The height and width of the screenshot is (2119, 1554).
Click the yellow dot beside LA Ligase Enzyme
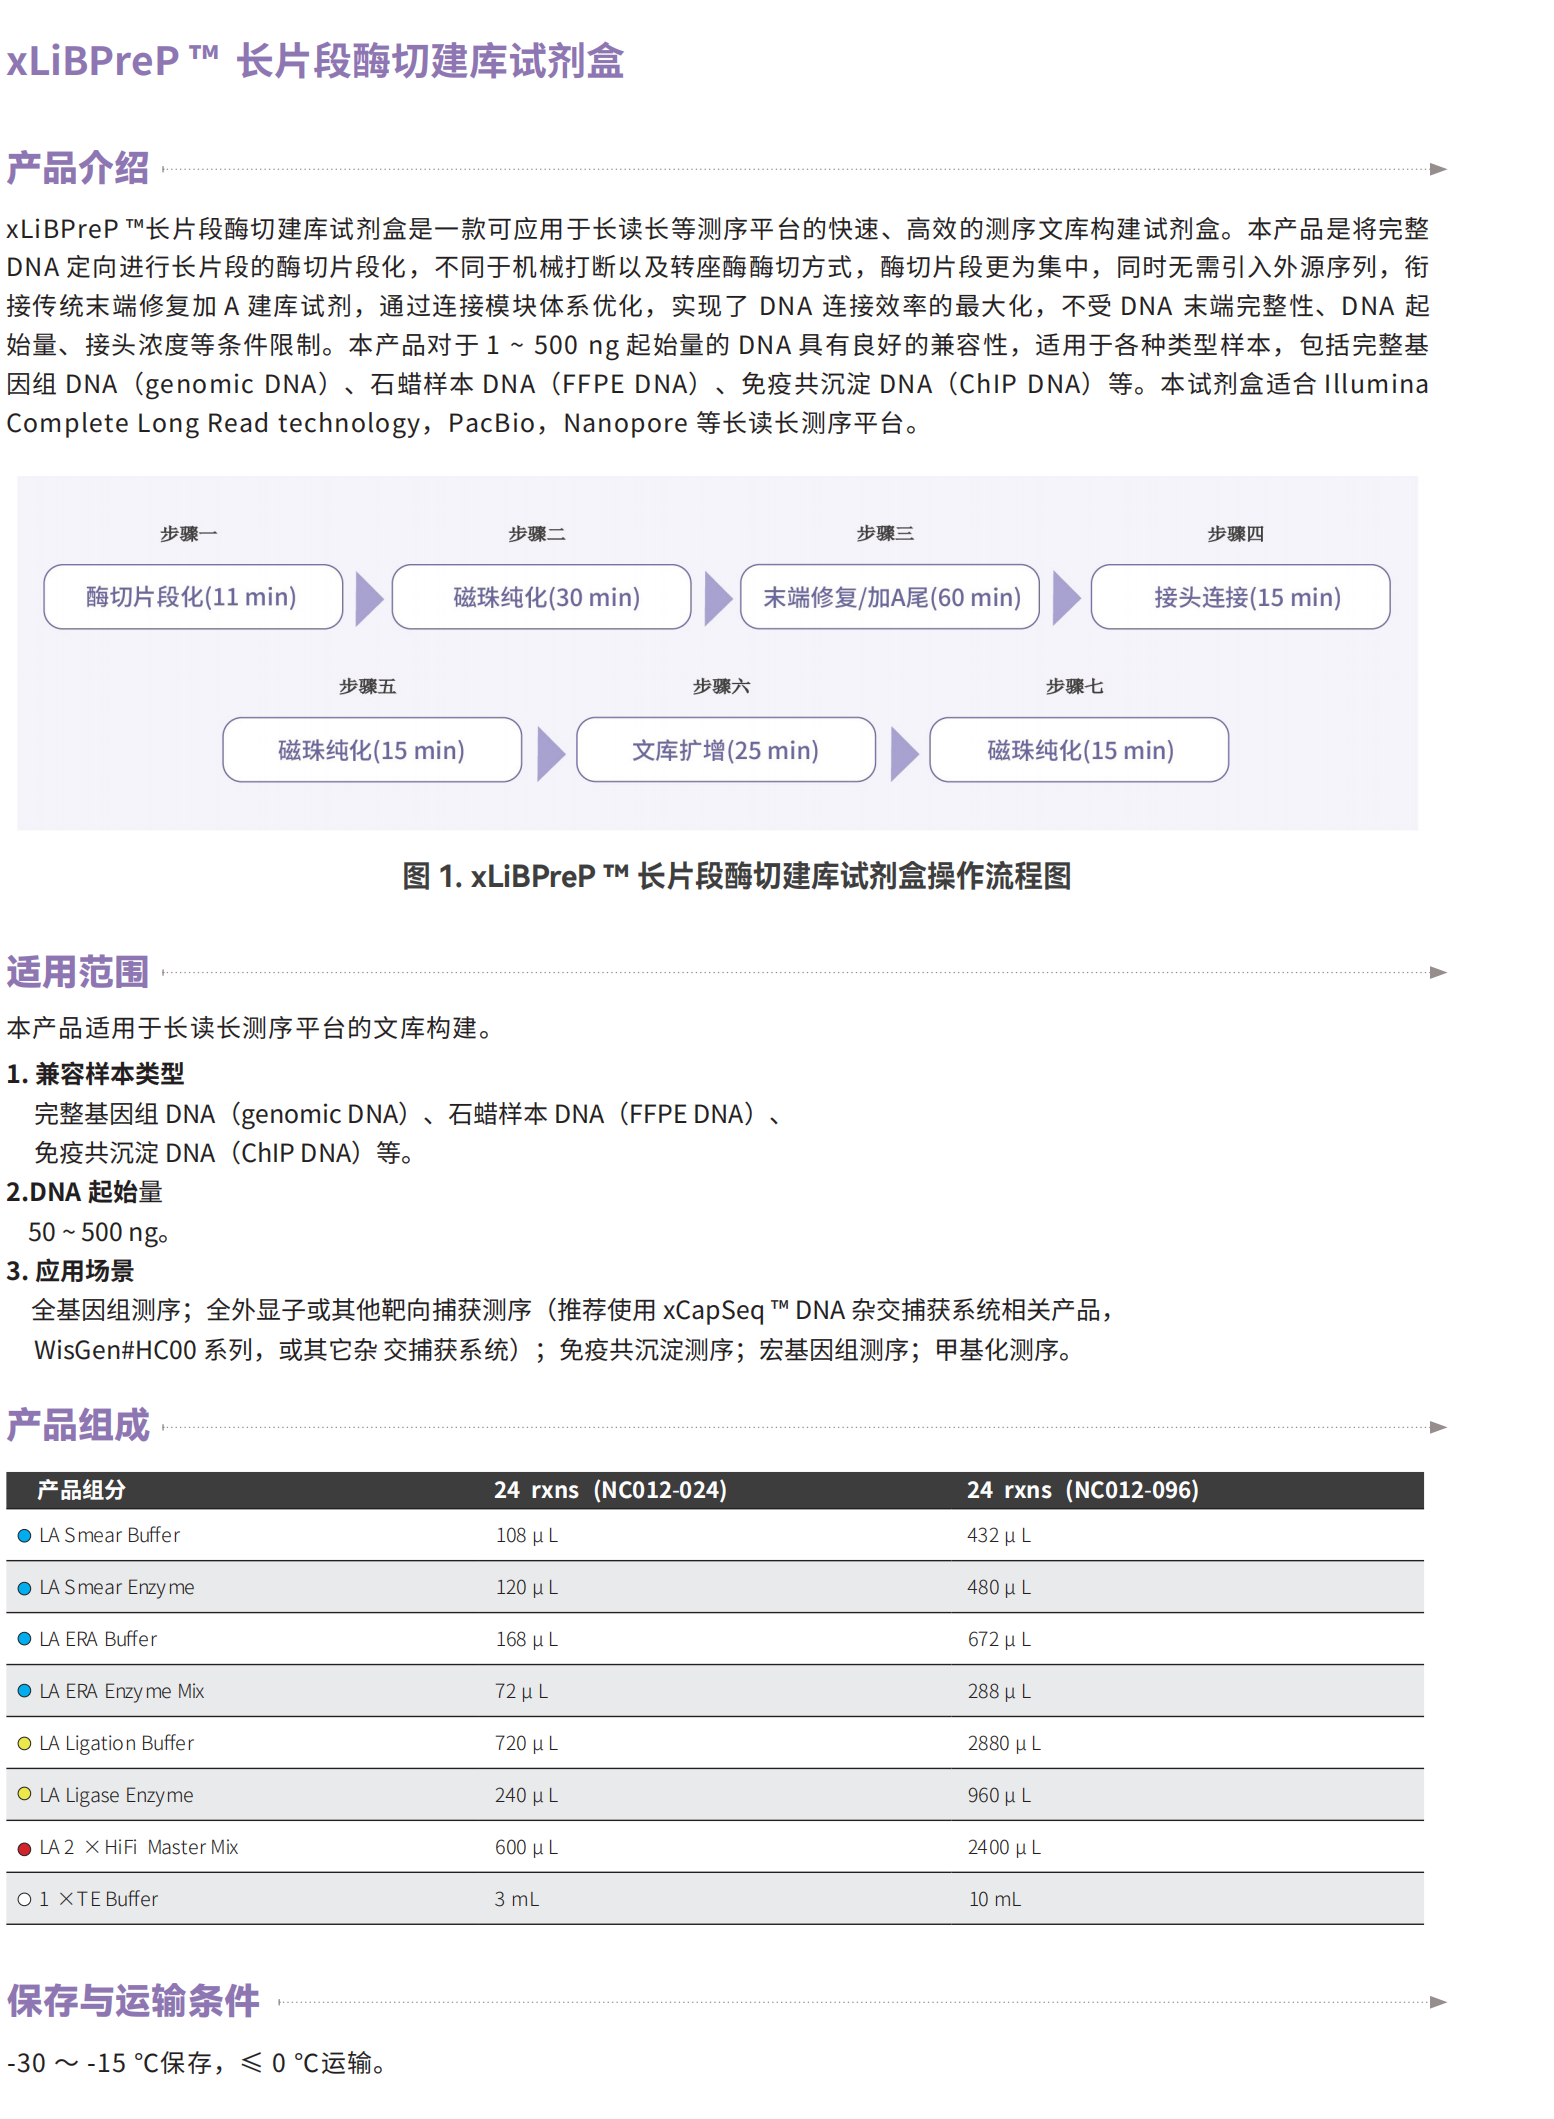pos(24,1794)
